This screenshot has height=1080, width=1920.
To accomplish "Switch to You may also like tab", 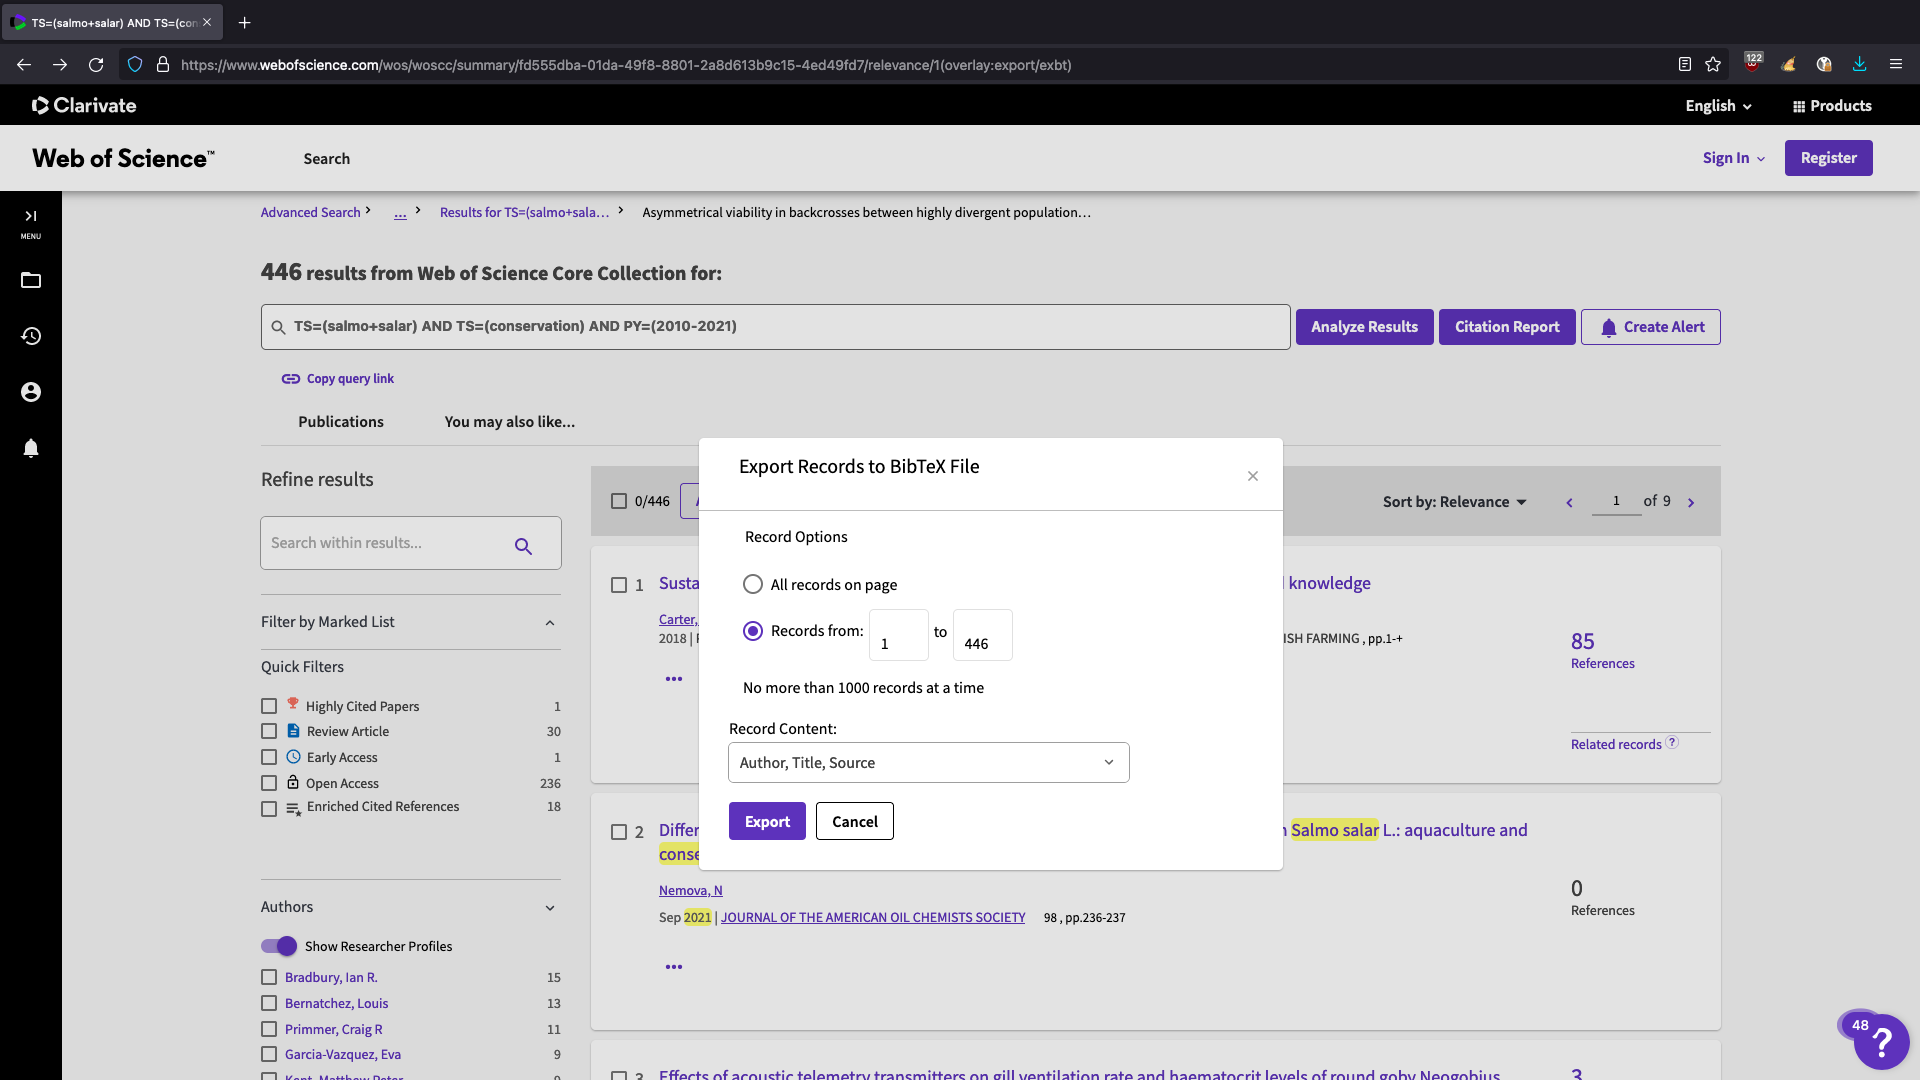I will (x=509, y=422).
